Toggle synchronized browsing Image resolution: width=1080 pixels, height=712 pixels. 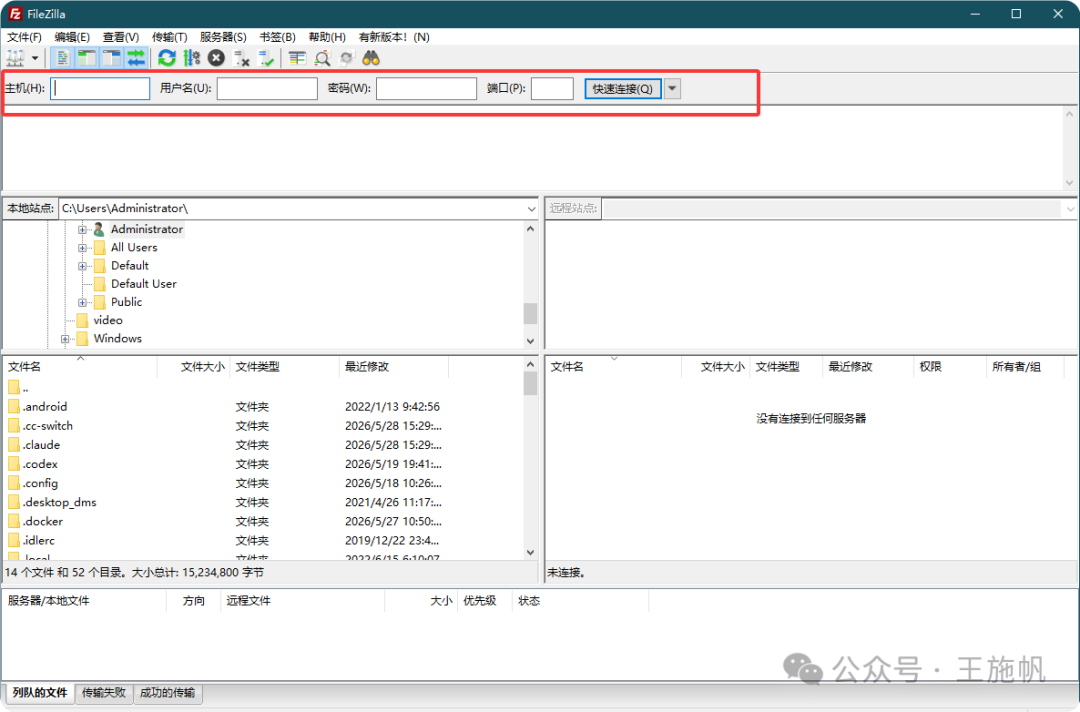[x=346, y=59]
